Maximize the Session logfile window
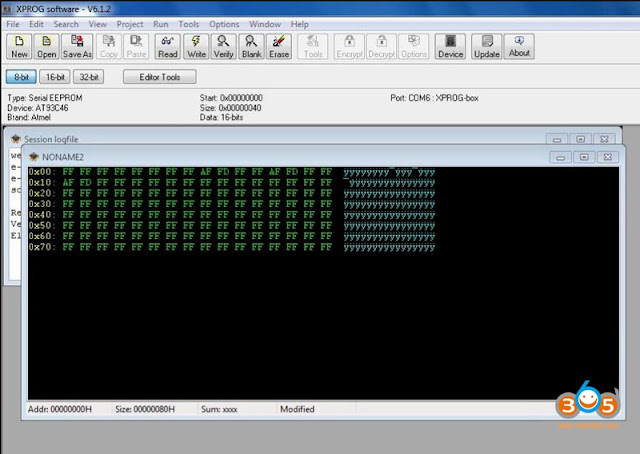Screen dimensions: 640x454 580,139
